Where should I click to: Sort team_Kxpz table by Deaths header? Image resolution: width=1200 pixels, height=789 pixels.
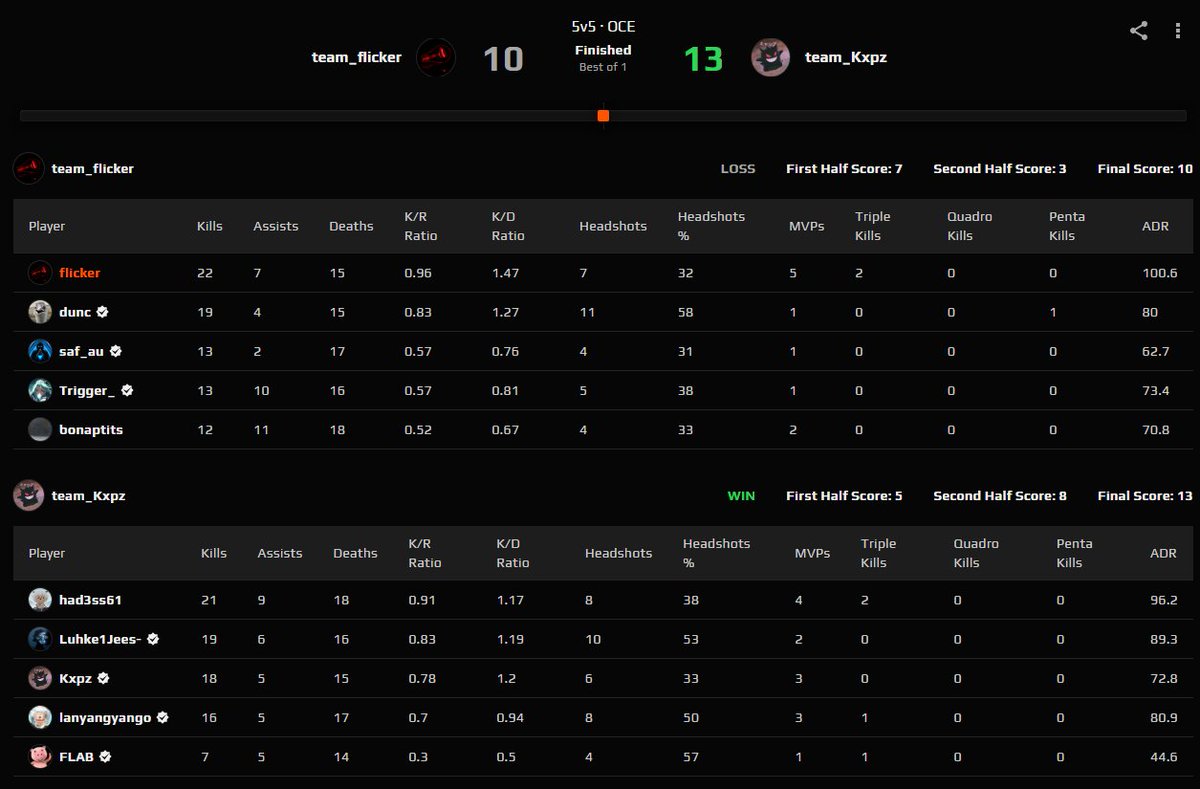click(355, 553)
